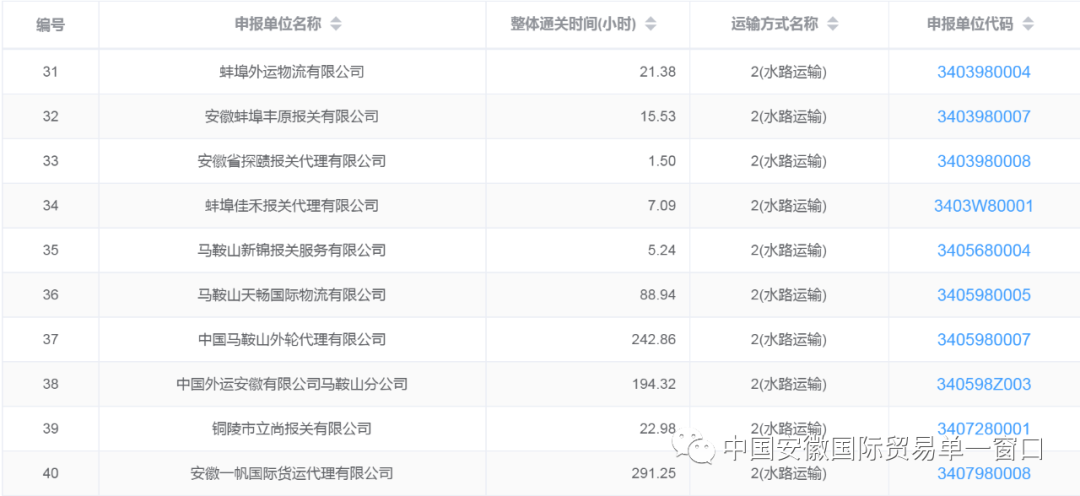
Task: Click clearance time value 88.94
Action: [658, 295]
